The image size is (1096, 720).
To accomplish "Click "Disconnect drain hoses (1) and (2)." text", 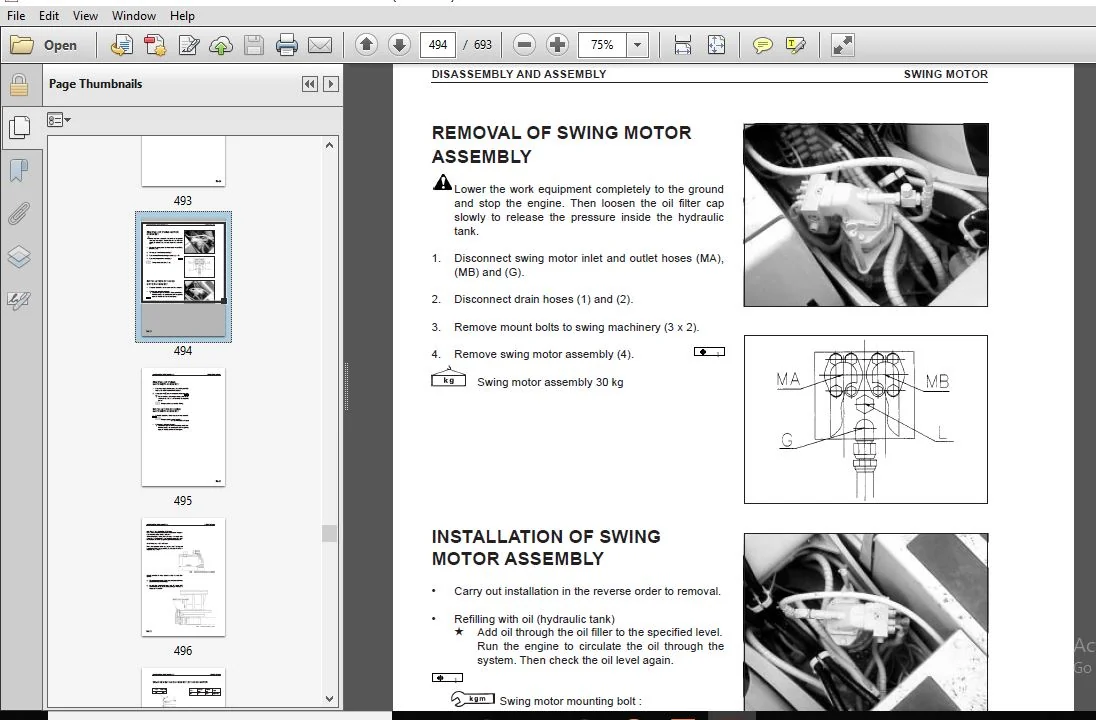I will click(543, 299).
